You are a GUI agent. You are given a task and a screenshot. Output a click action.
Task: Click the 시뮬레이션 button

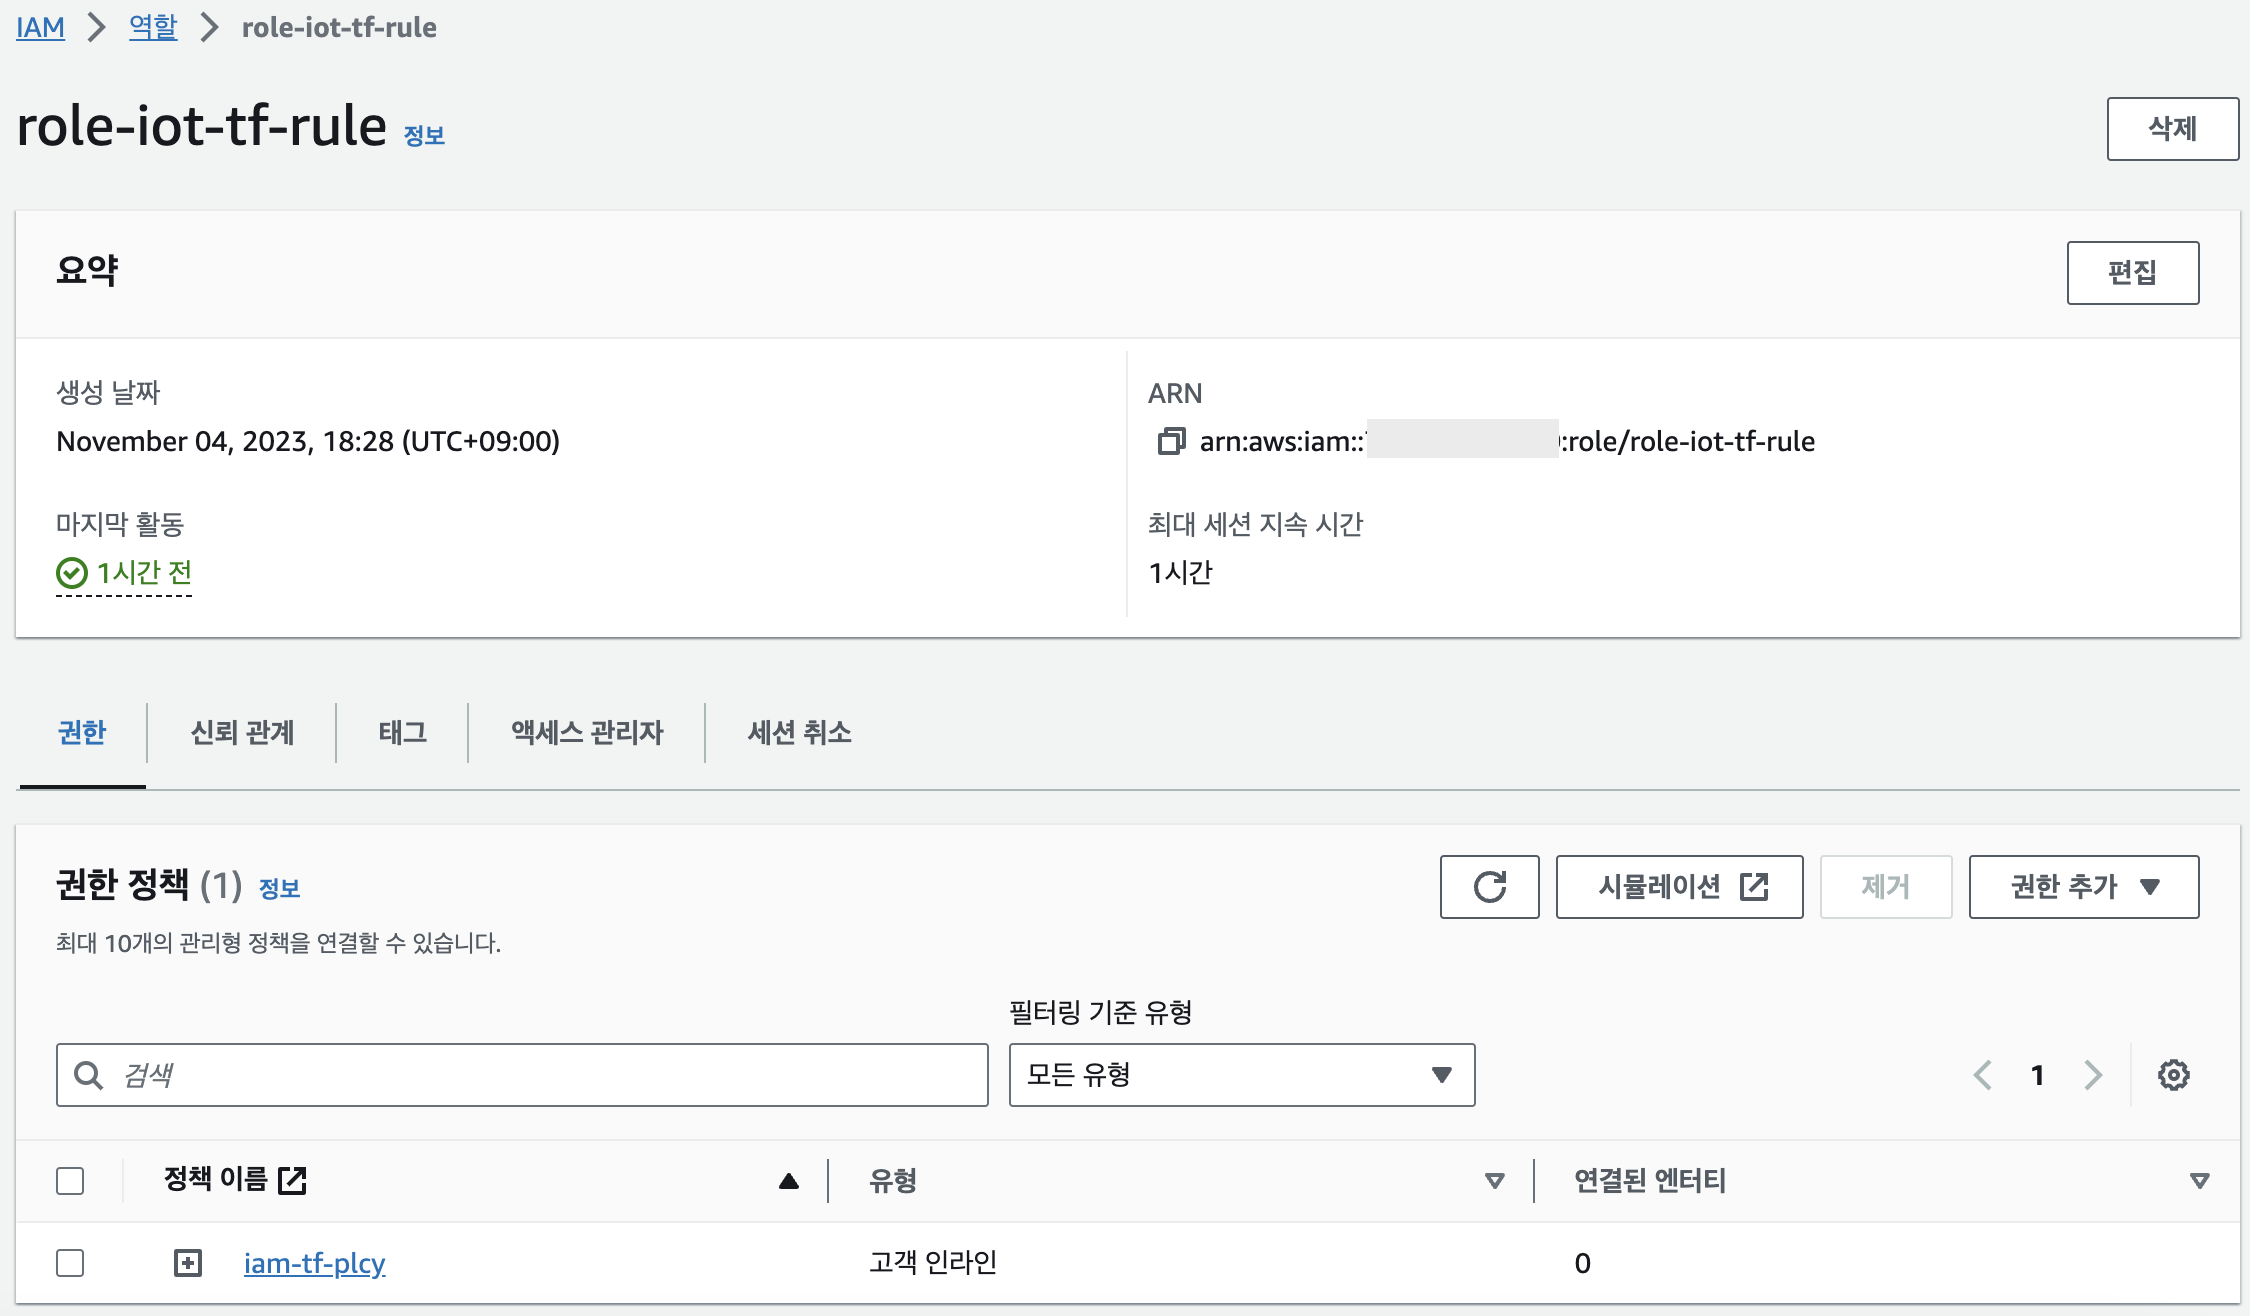(1679, 886)
